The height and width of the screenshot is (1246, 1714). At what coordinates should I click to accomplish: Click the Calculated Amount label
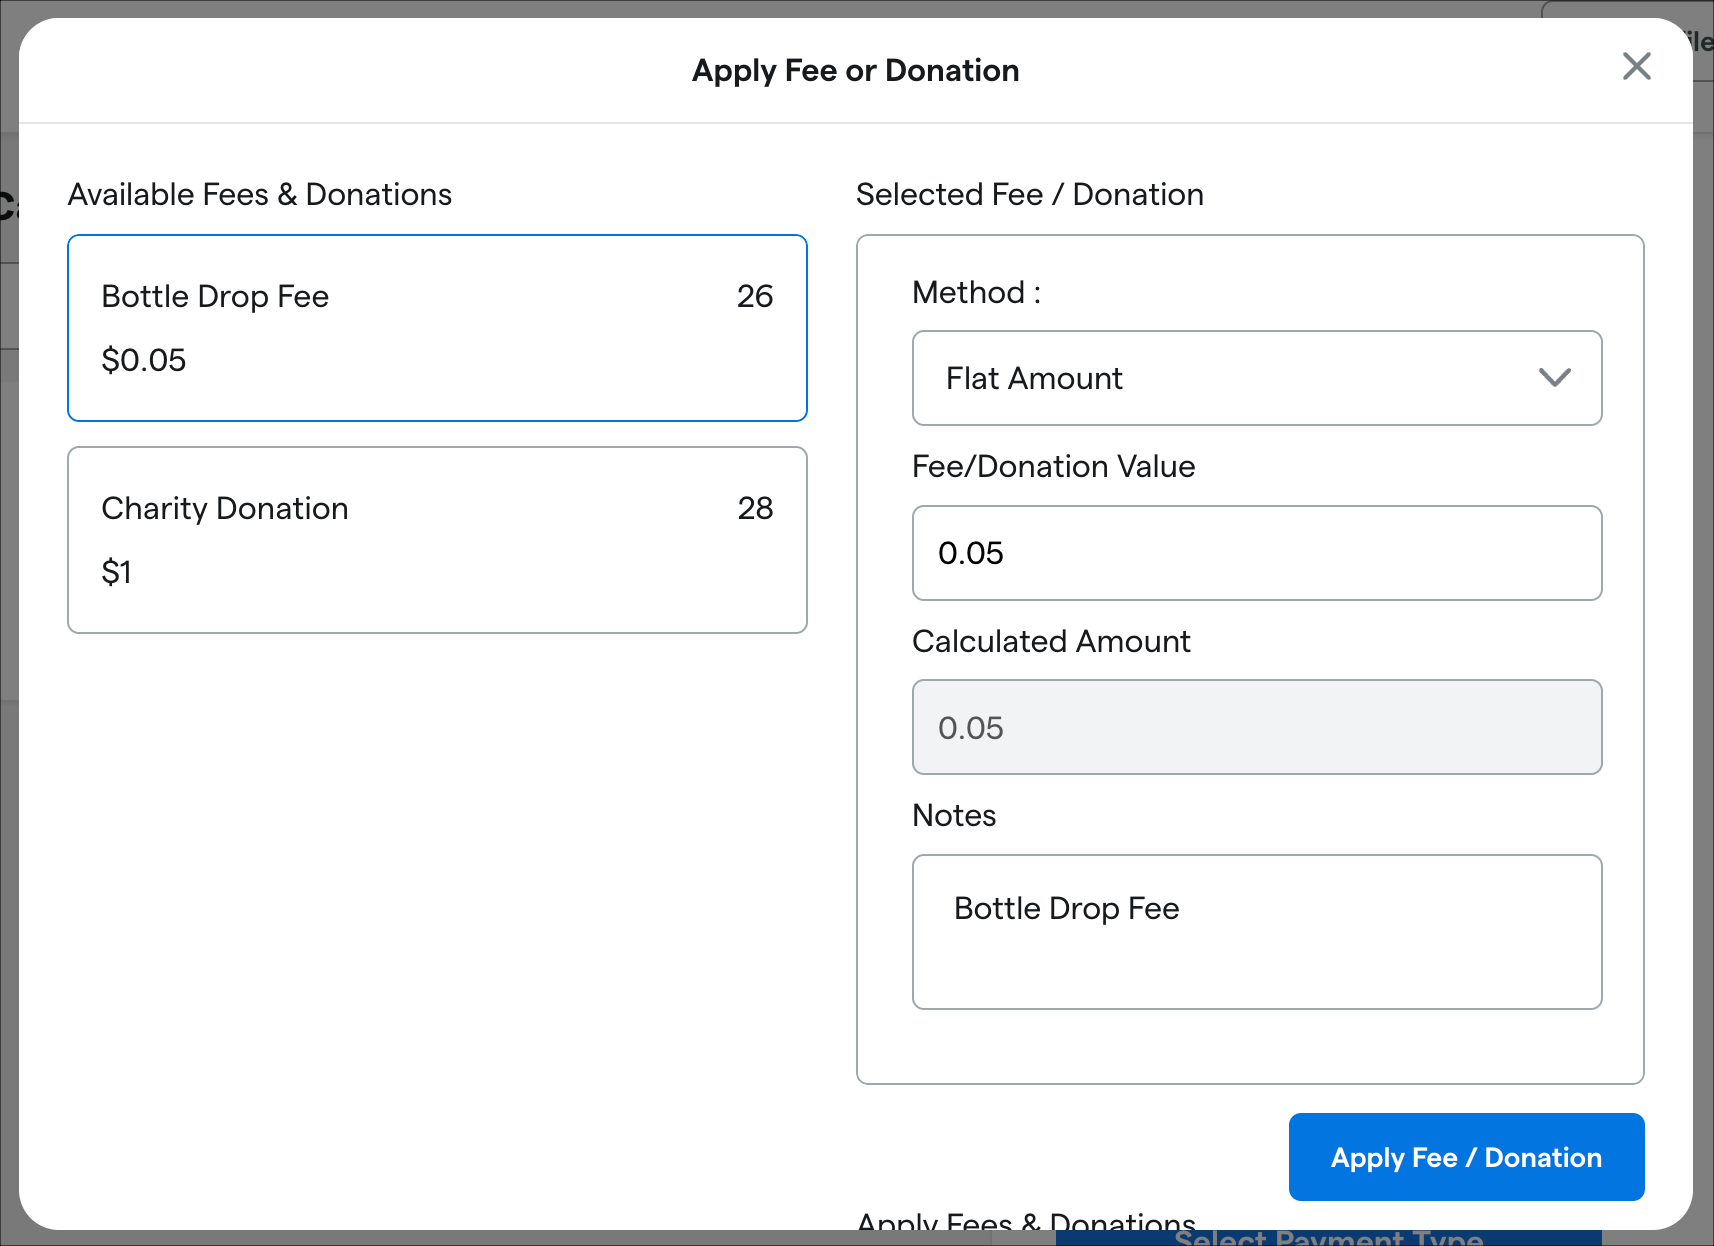1051,641
